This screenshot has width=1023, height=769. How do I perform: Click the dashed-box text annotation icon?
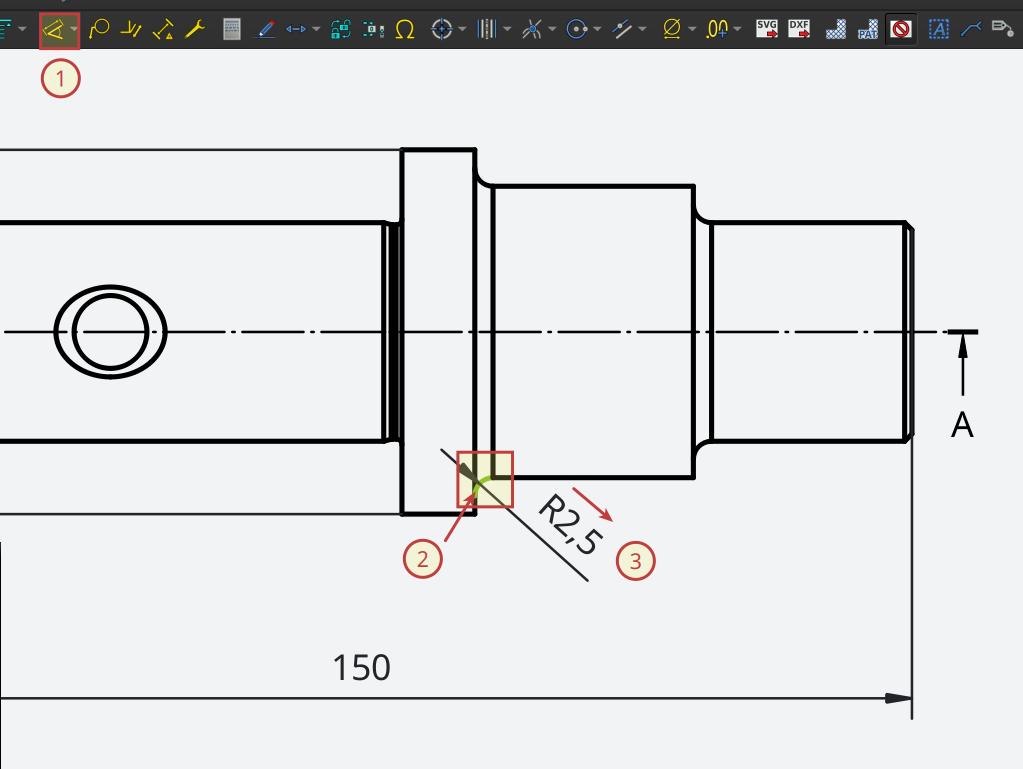click(x=938, y=30)
